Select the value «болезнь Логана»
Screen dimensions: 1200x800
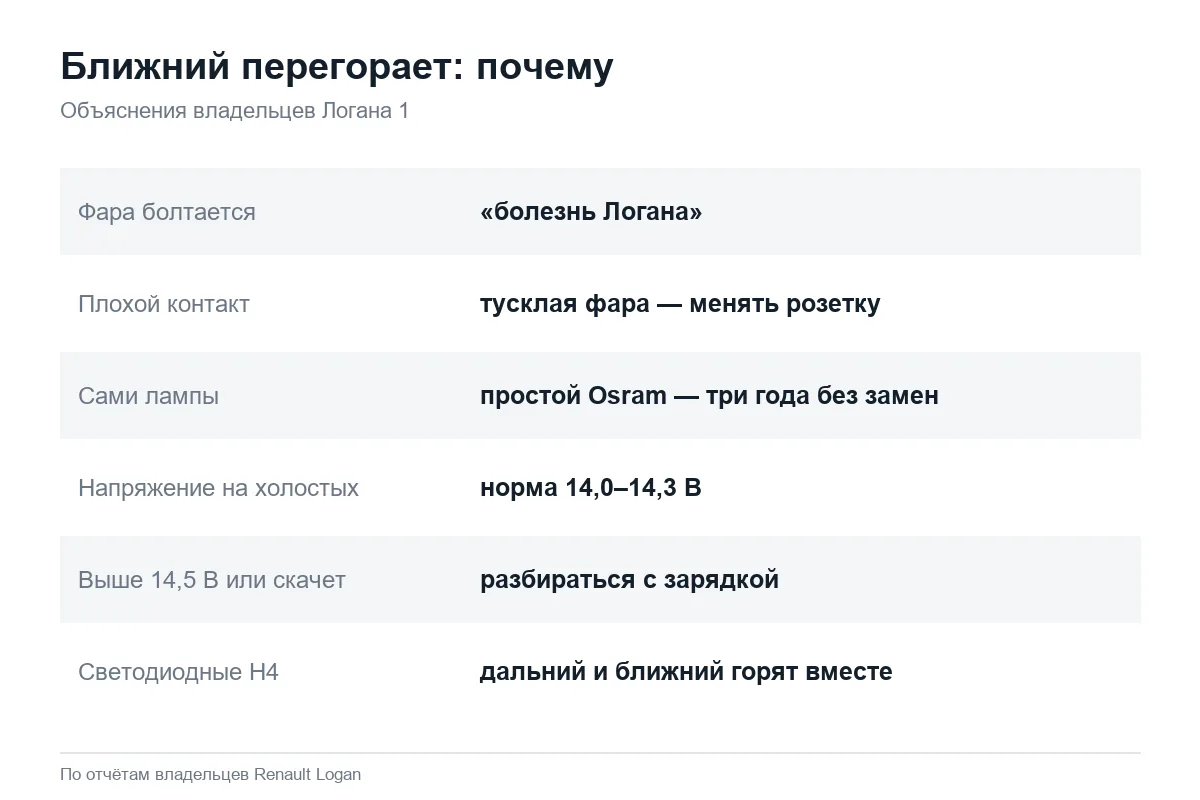point(591,212)
